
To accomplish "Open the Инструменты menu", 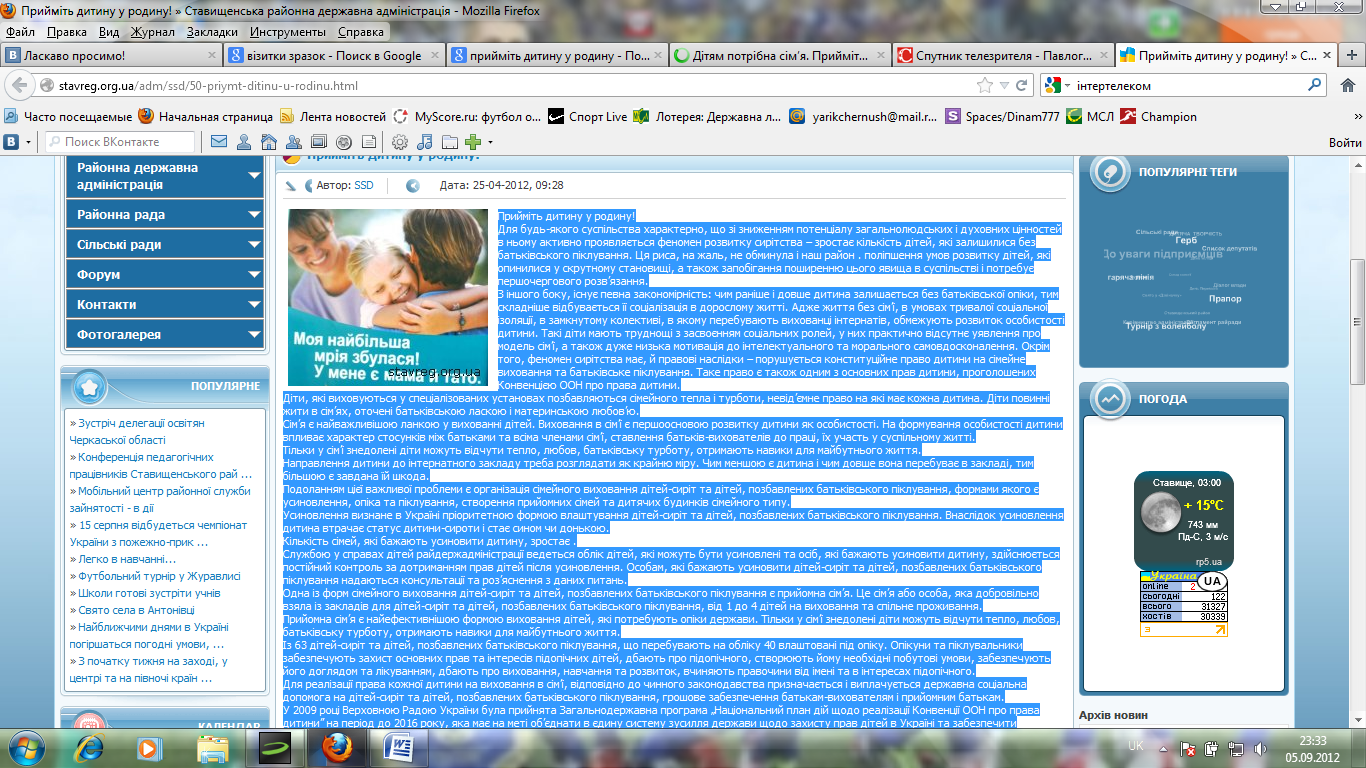I will tap(288, 32).
